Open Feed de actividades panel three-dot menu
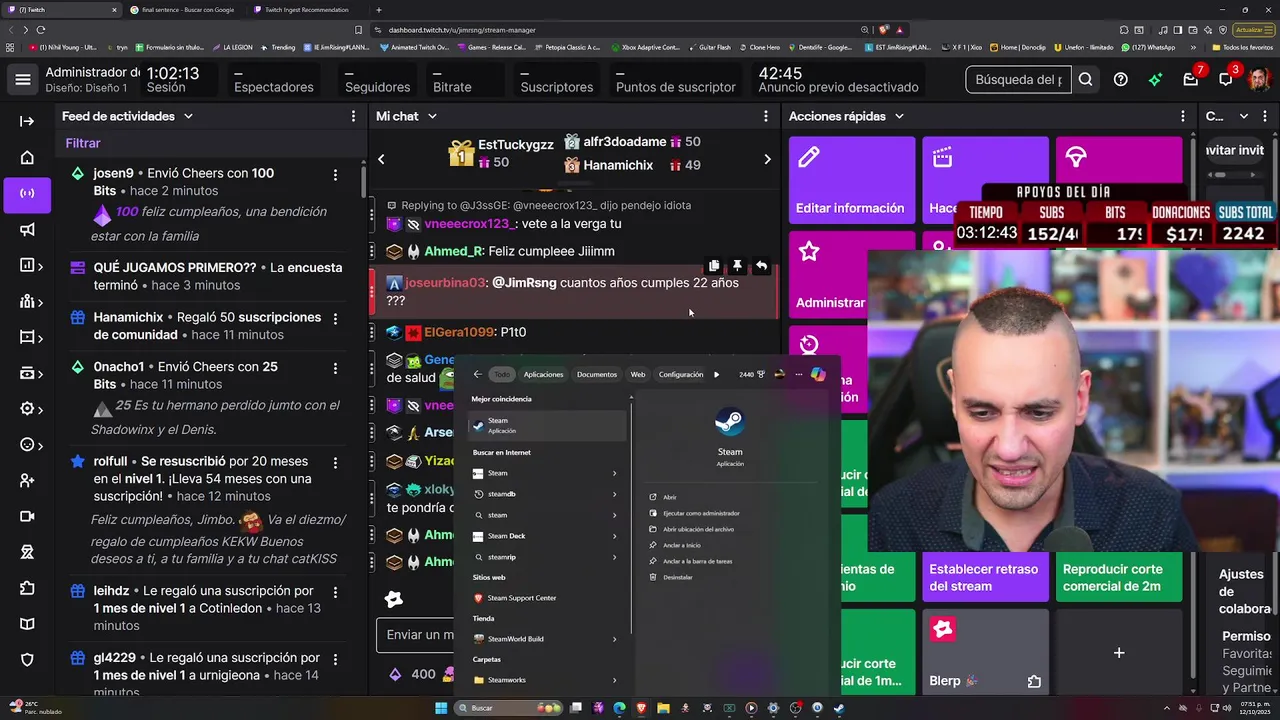The image size is (1280, 720). click(x=353, y=116)
